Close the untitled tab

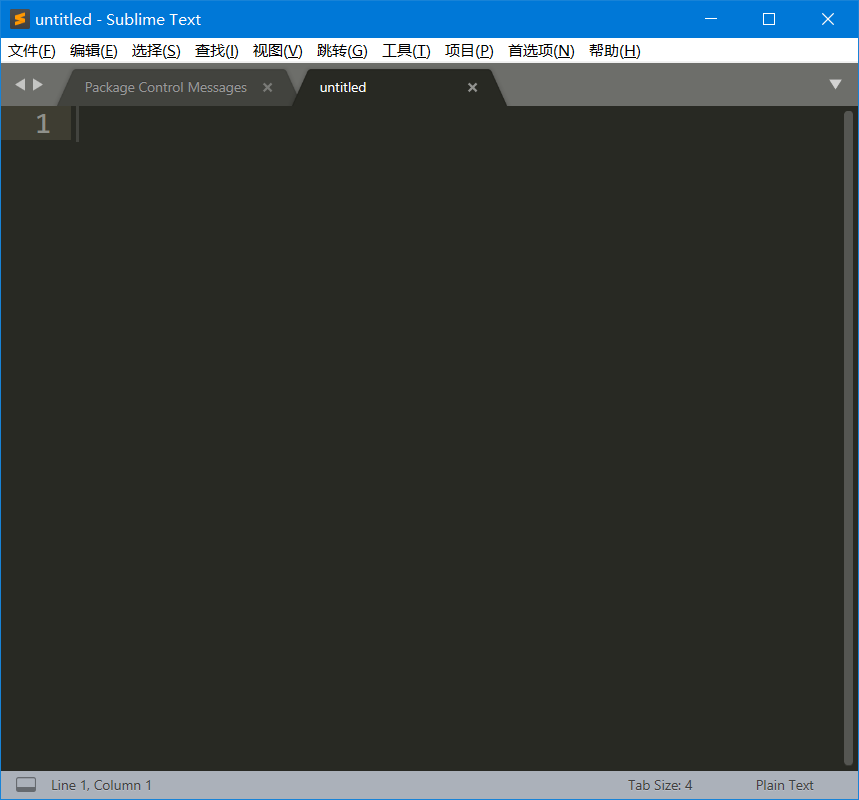click(x=472, y=87)
